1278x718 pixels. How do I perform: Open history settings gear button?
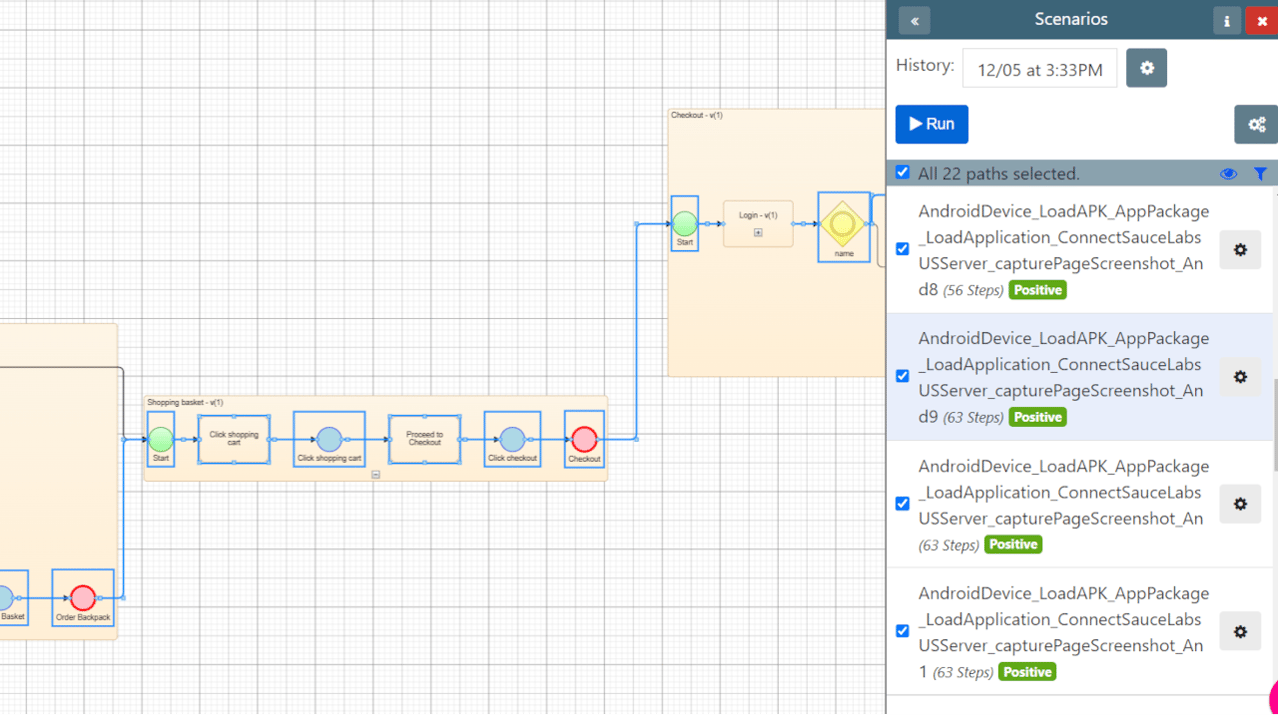(1146, 69)
